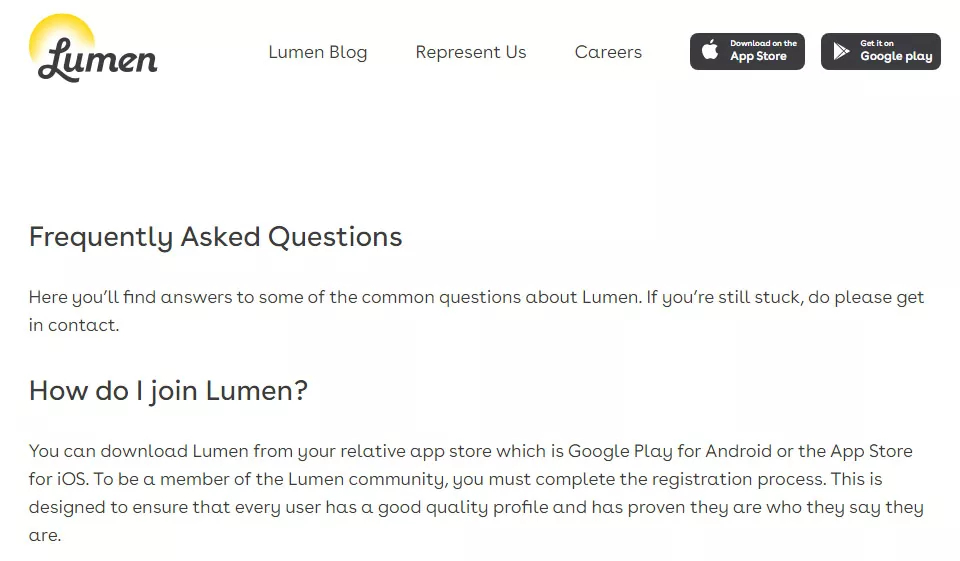The width and height of the screenshot is (960, 561).
Task: Click the Lumen wordmark text in the header
Action: coord(98,59)
